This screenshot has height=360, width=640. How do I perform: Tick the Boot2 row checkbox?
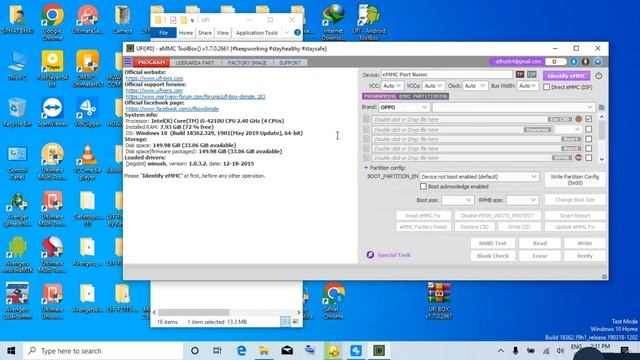(589, 148)
